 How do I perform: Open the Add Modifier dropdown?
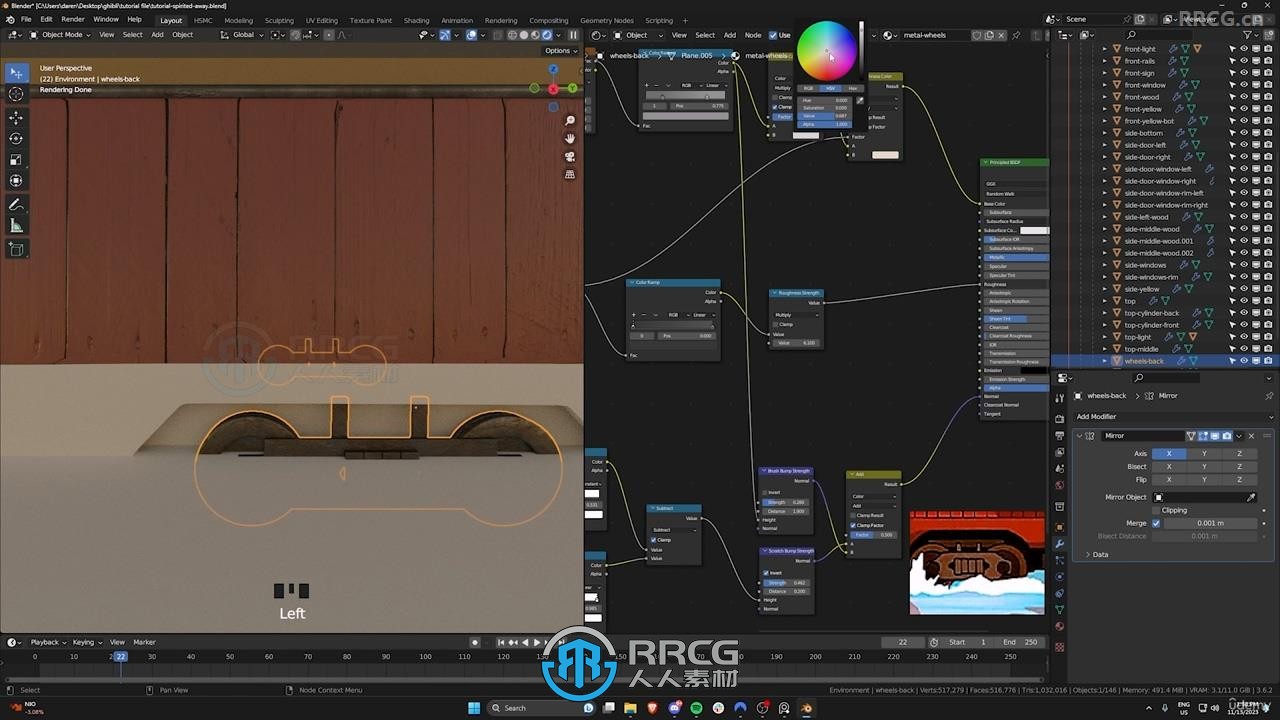click(x=1172, y=416)
